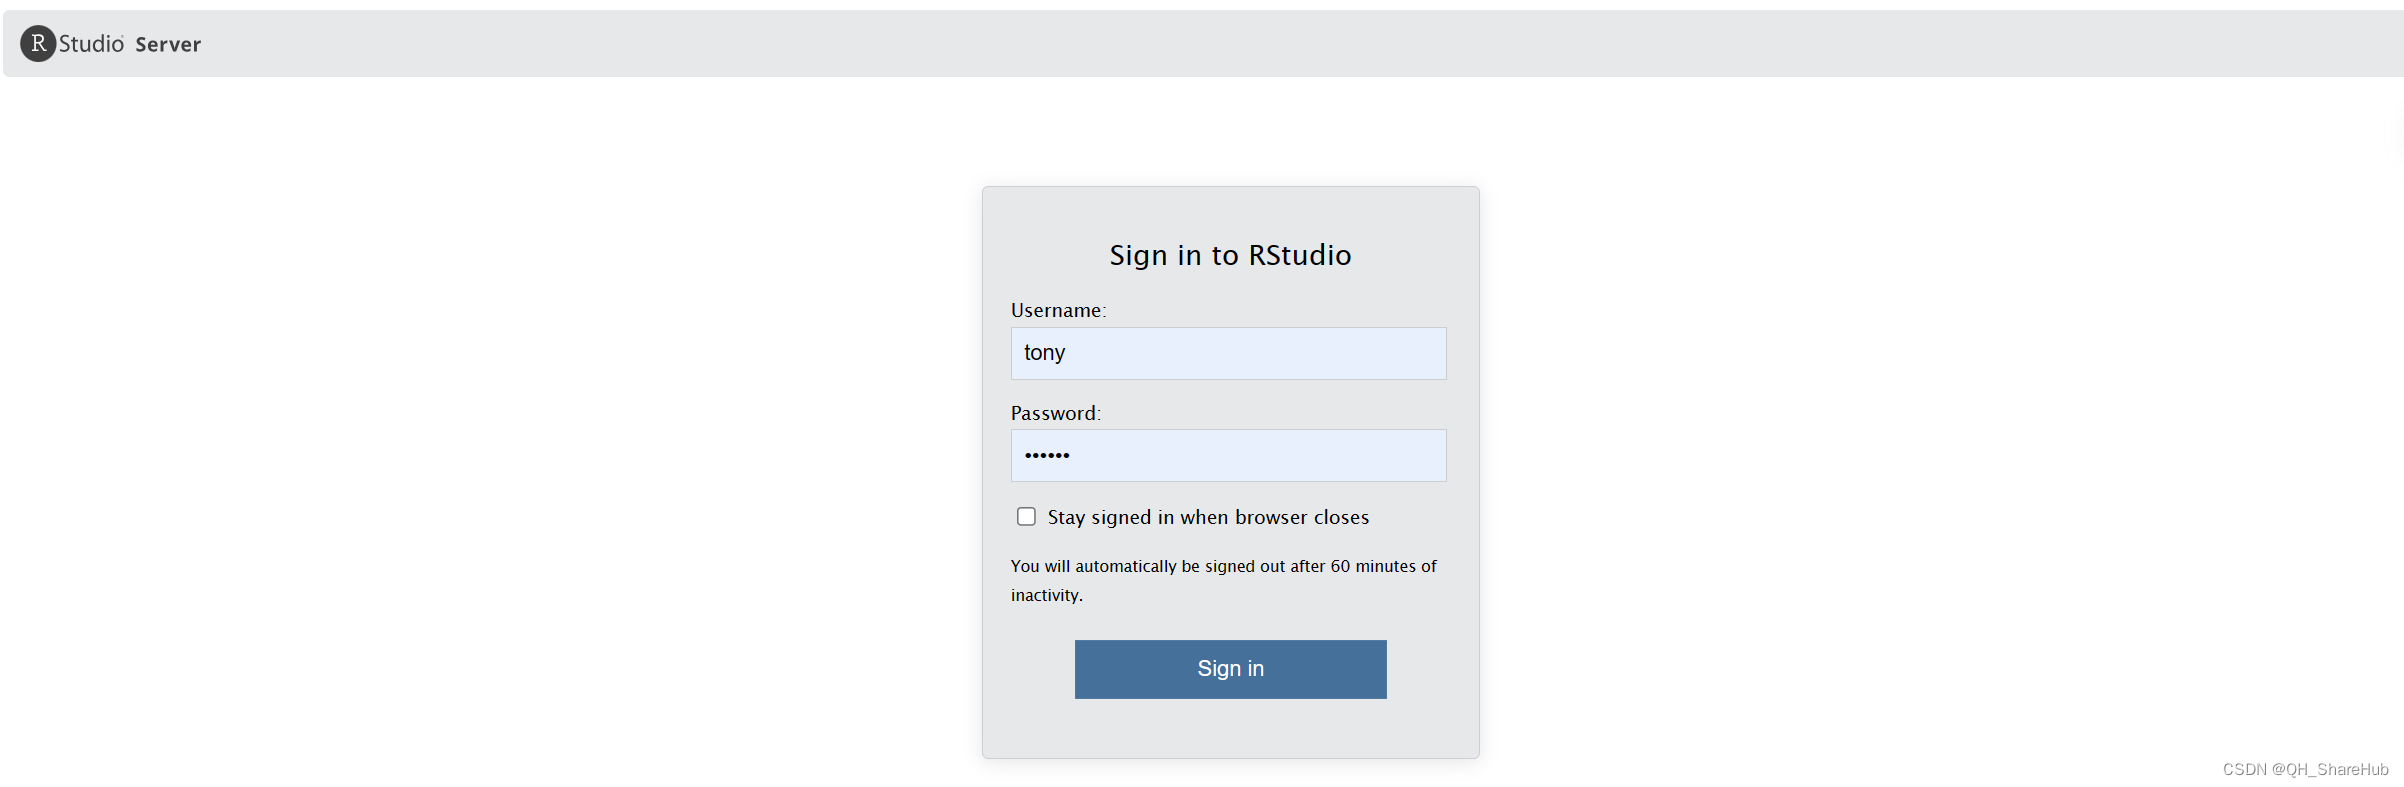Click the Studio wordmark in header
The width and height of the screenshot is (2404, 787).
click(91, 44)
